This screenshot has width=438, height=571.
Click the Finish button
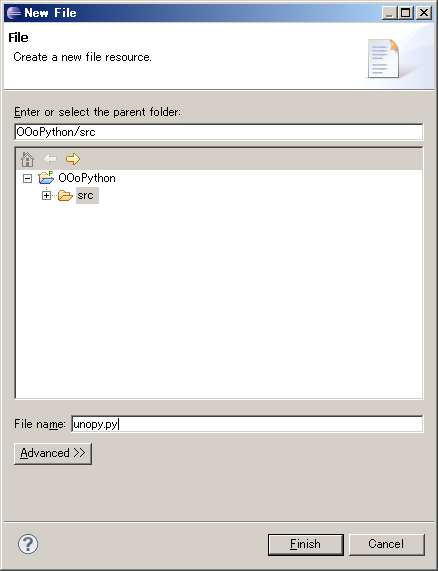306,544
